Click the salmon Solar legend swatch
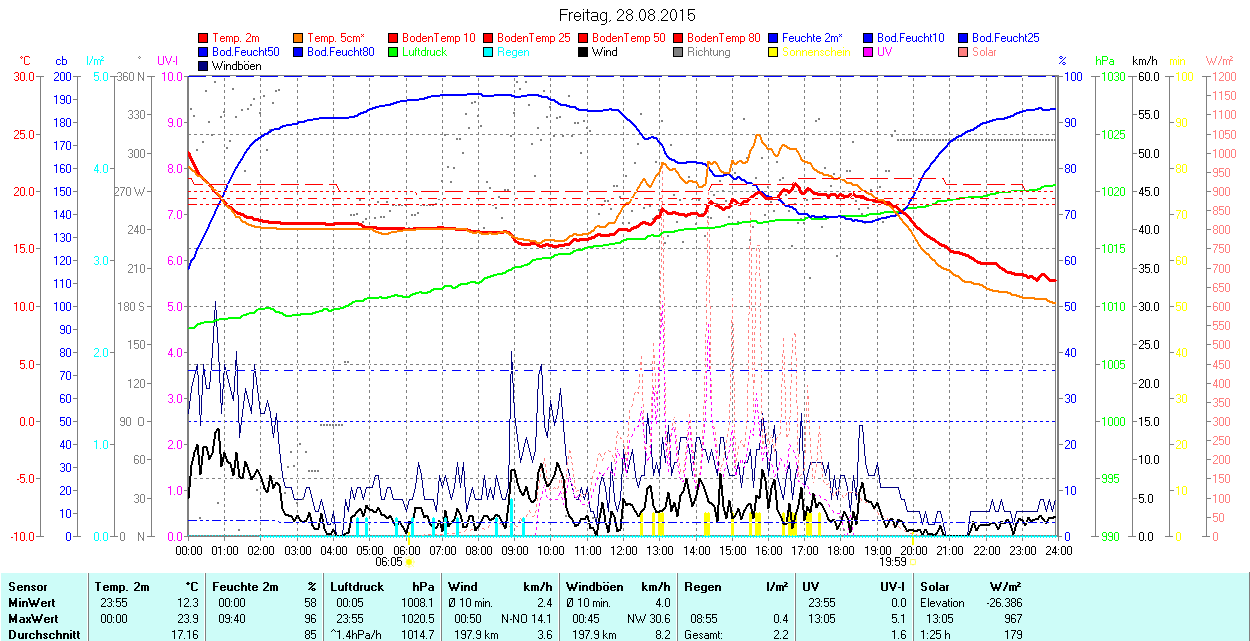This screenshot has width=1250, height=641. (962, 51)
